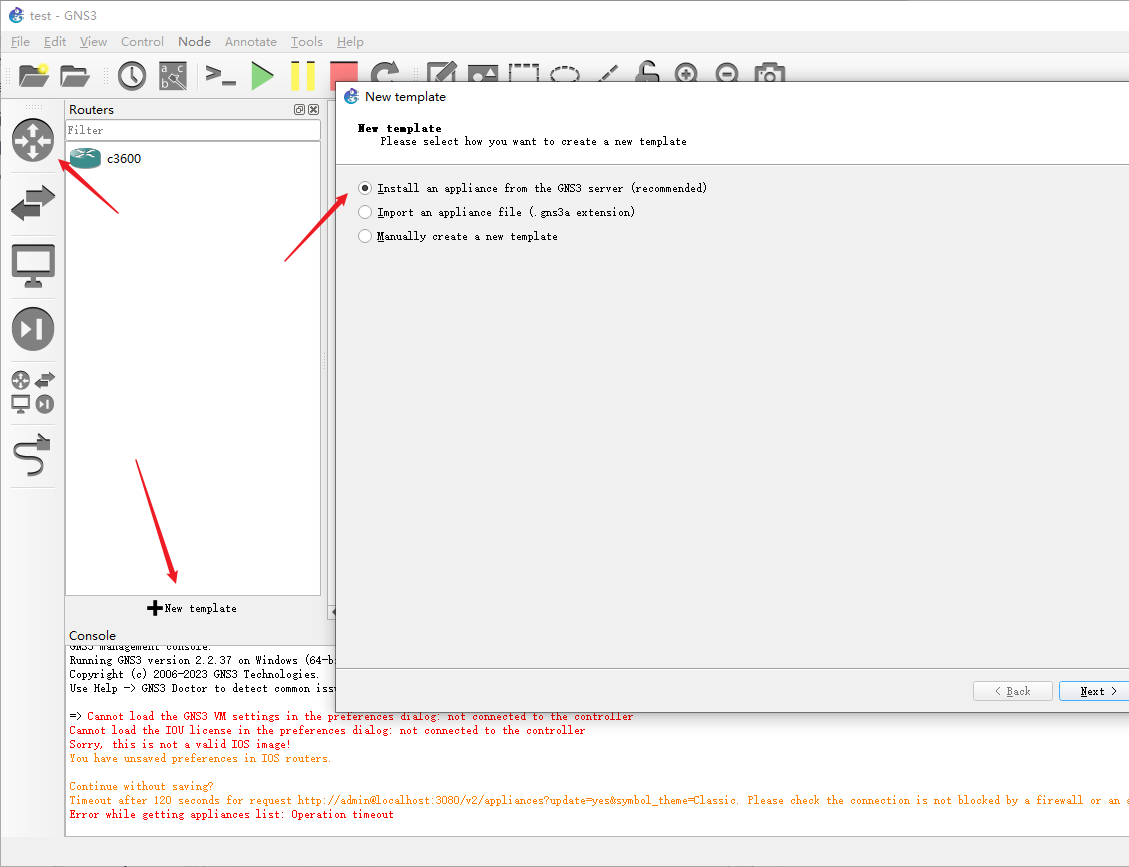1129x867 pixels.
Task: Close the Routers panel
Action: point(313,109)
